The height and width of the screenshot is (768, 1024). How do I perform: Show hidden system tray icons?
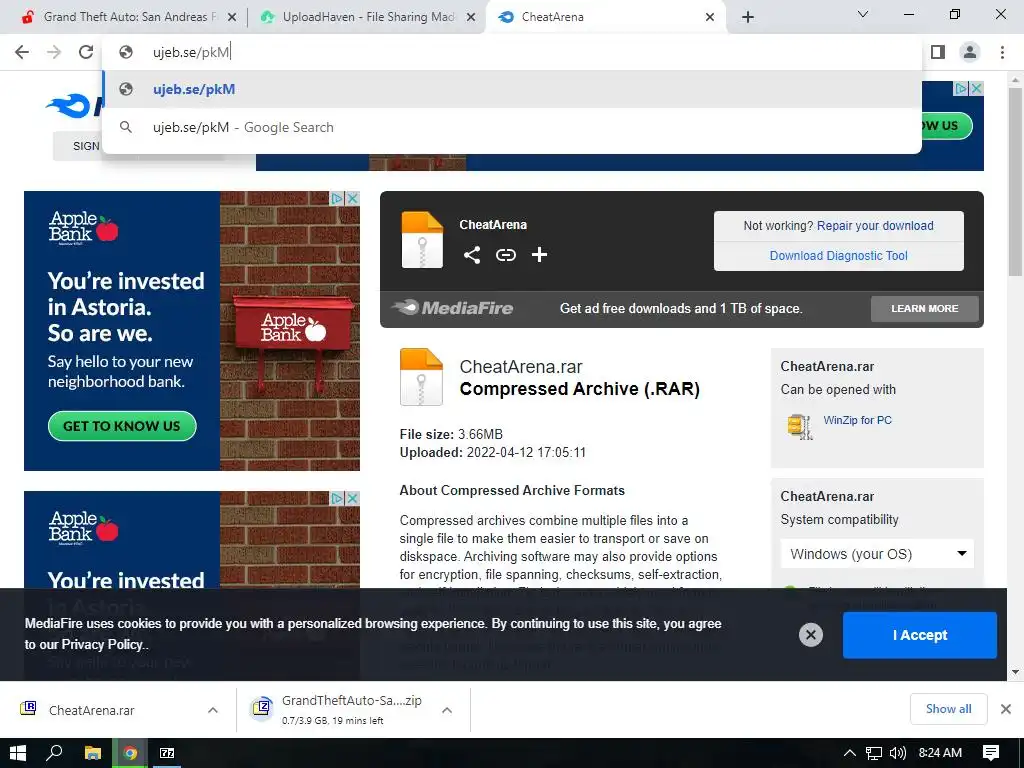pos(850,753)
